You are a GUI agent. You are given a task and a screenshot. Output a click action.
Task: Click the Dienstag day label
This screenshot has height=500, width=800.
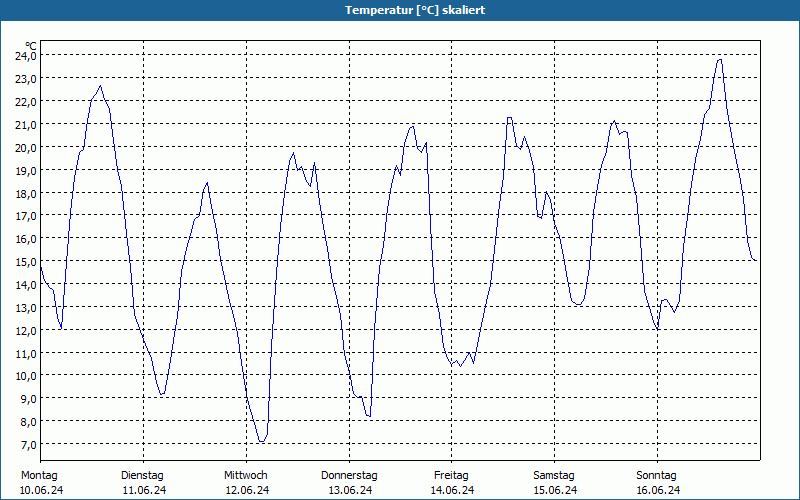[142, 476]
